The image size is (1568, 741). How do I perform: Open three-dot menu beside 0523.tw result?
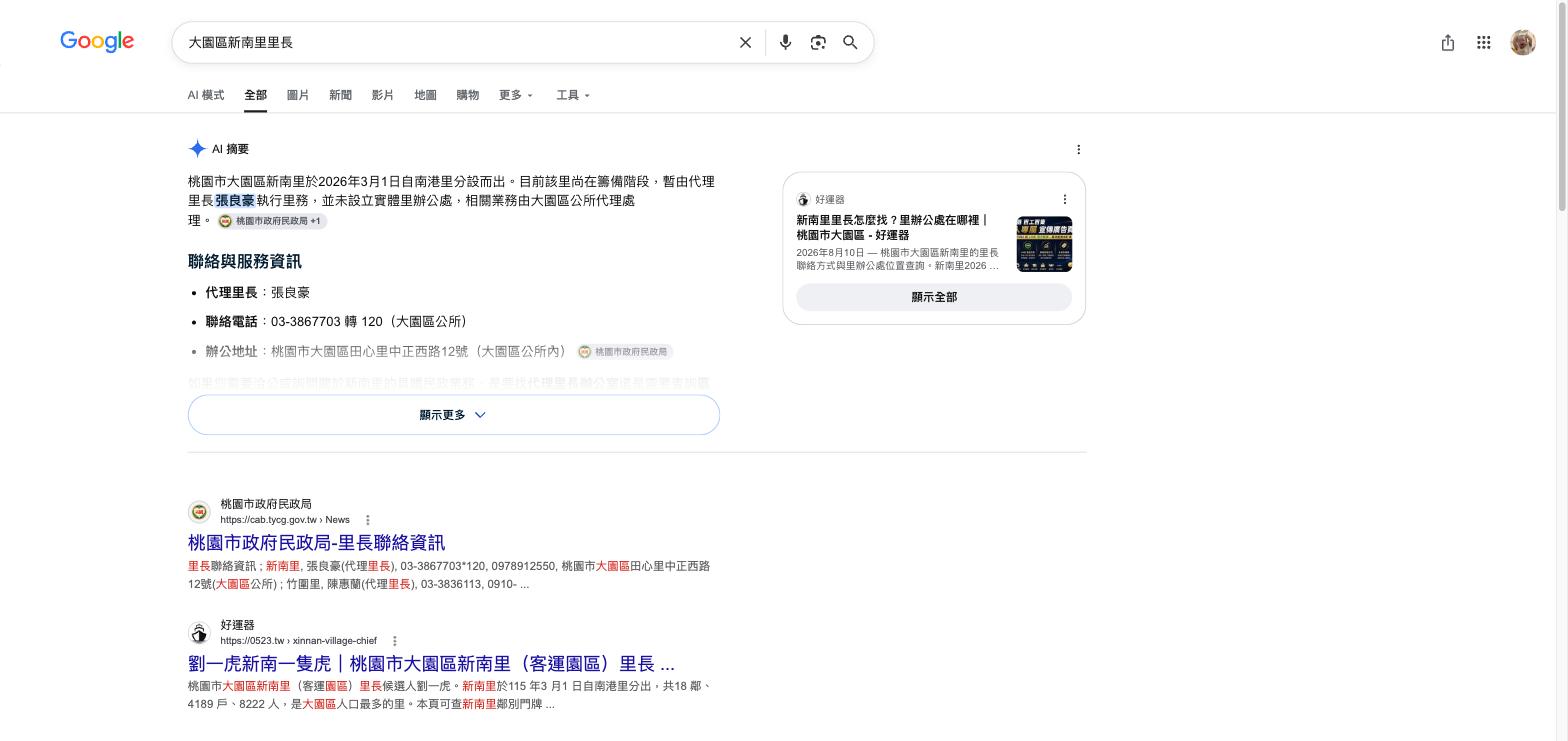pyautogui.click(x=395, y=641)
